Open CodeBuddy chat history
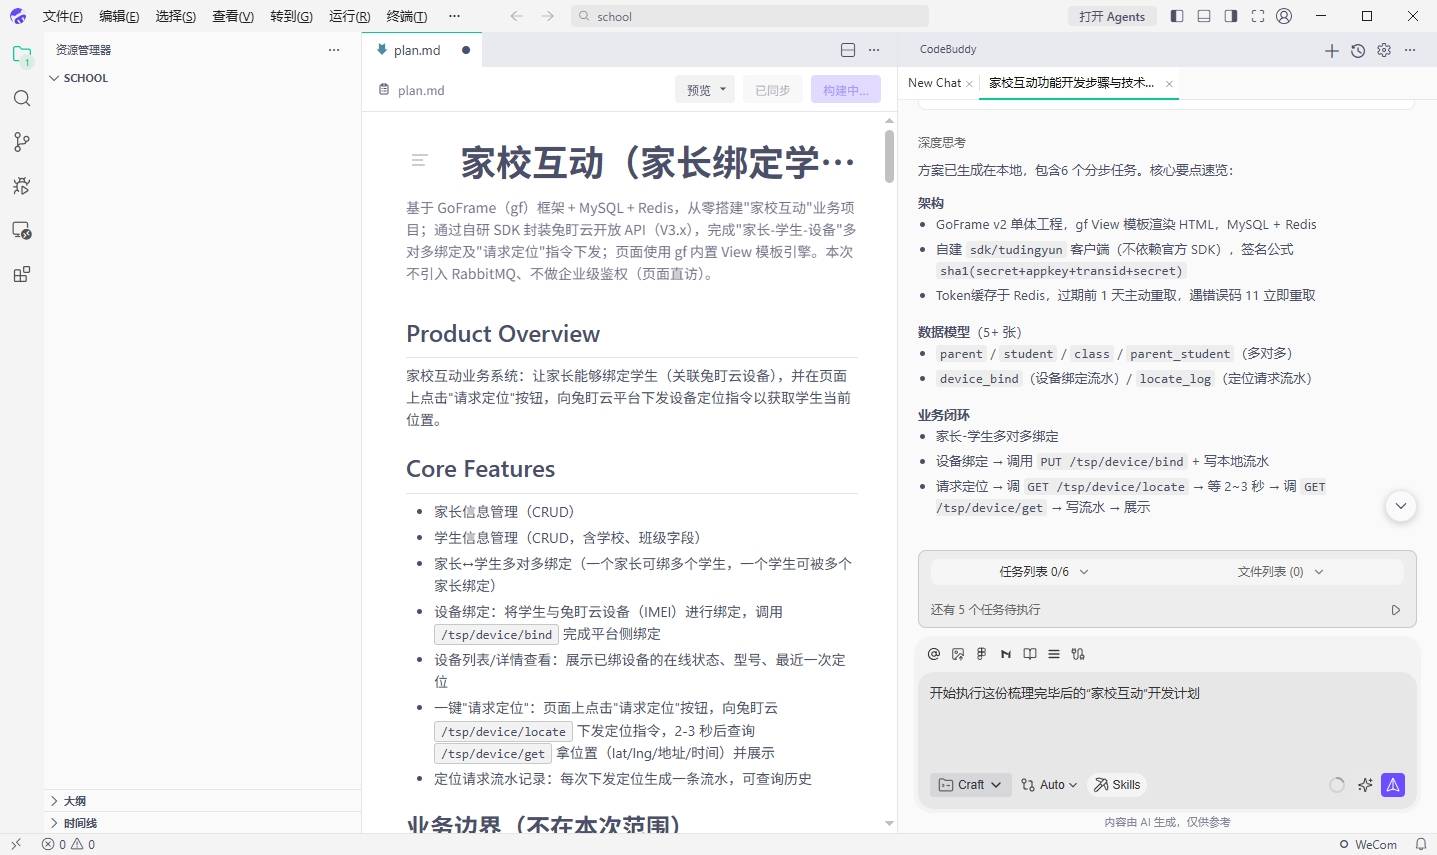Screen dimensions: 1437x855 [x=1357, y=50]
